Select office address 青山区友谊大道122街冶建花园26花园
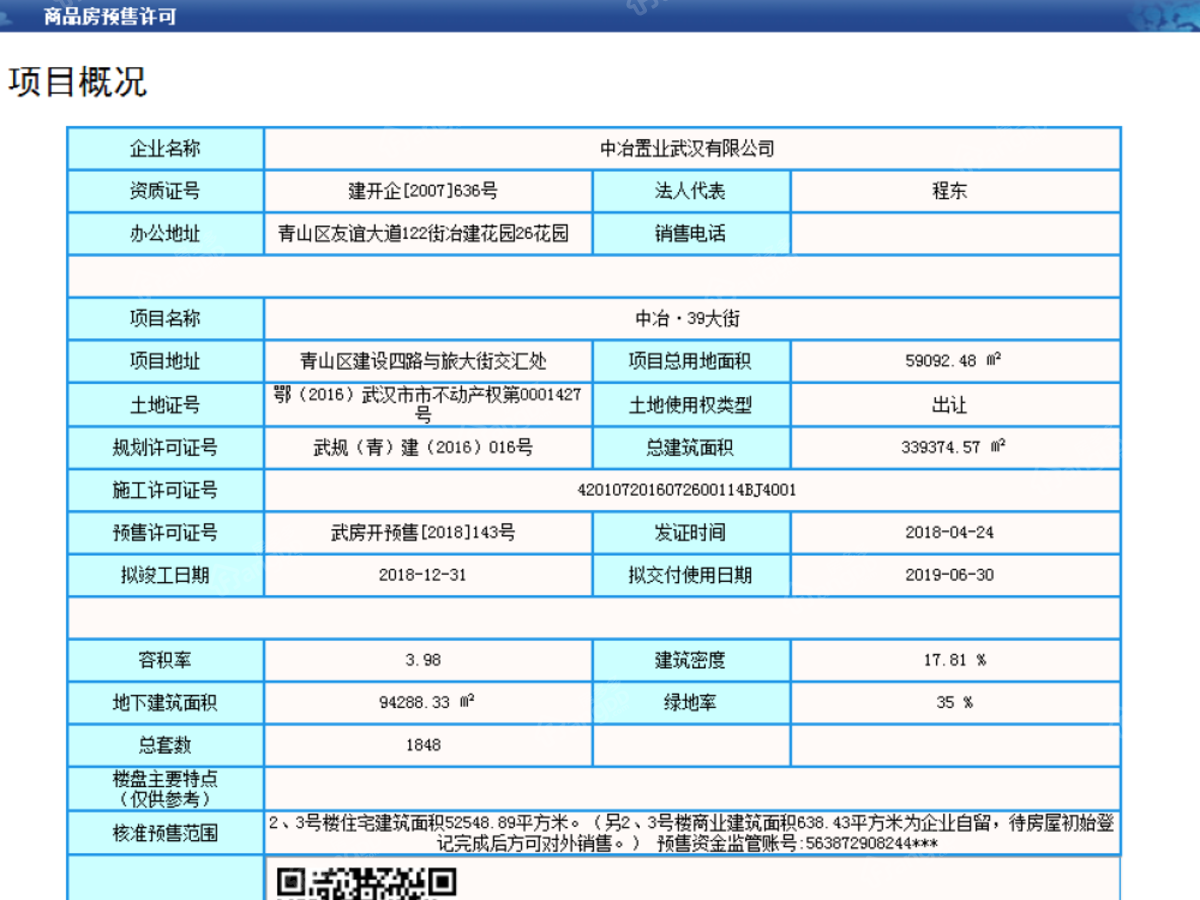Image resolution: width=1200 pixels, height=900 pixels. [x=423, y=234]
